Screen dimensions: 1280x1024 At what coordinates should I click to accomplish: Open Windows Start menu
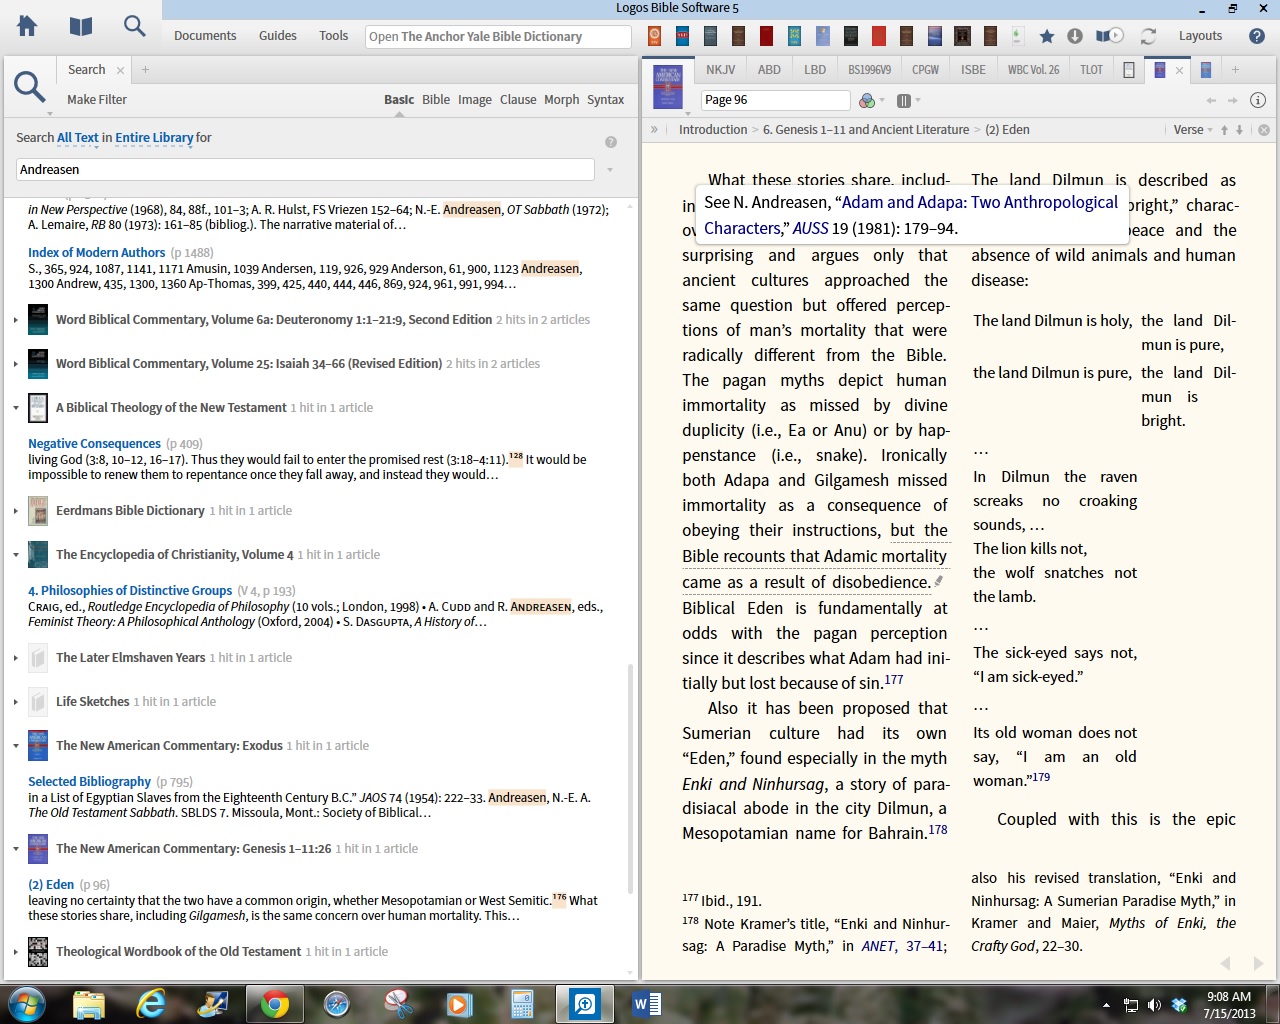[x=27, y=1003]
